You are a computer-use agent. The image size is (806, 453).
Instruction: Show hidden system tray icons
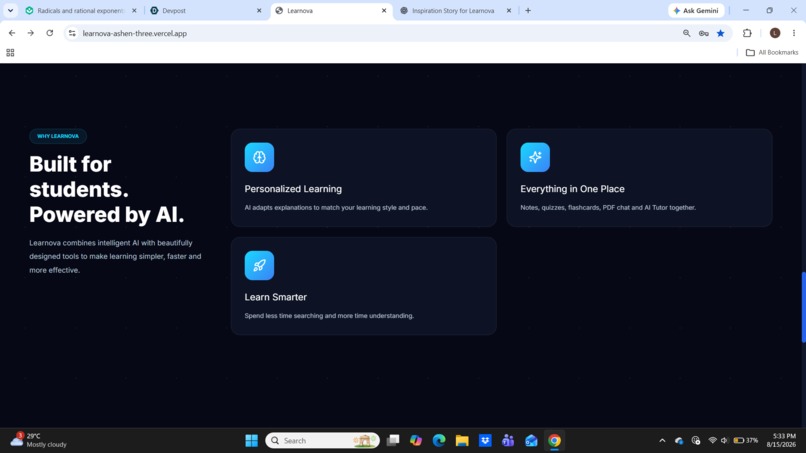662,441
